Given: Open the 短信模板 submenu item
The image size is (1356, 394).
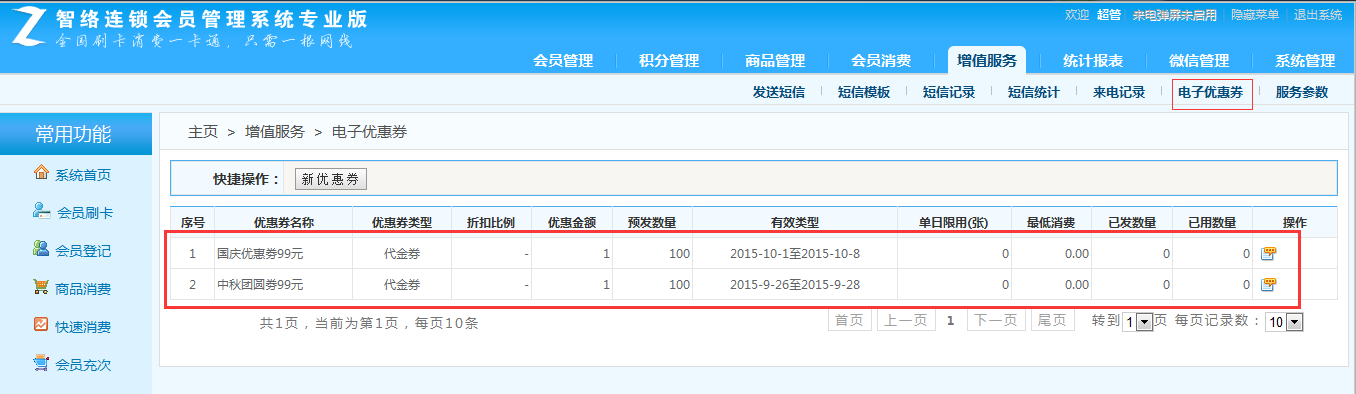Looking at the screenshot, I should point(864,92).
